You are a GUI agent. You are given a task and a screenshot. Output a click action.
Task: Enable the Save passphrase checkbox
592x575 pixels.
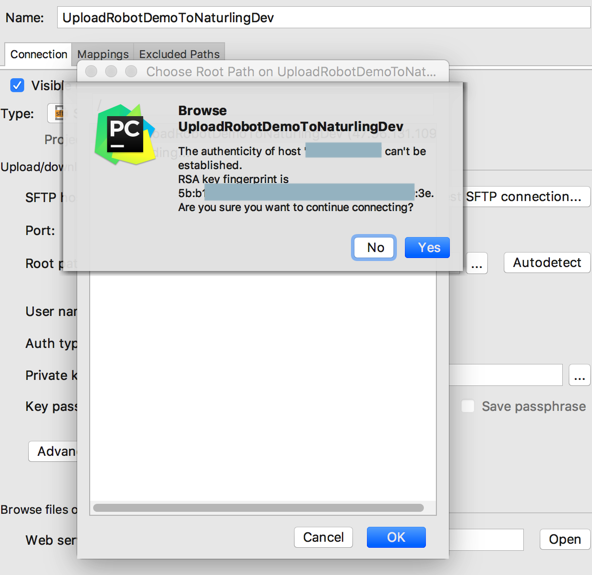468,406
